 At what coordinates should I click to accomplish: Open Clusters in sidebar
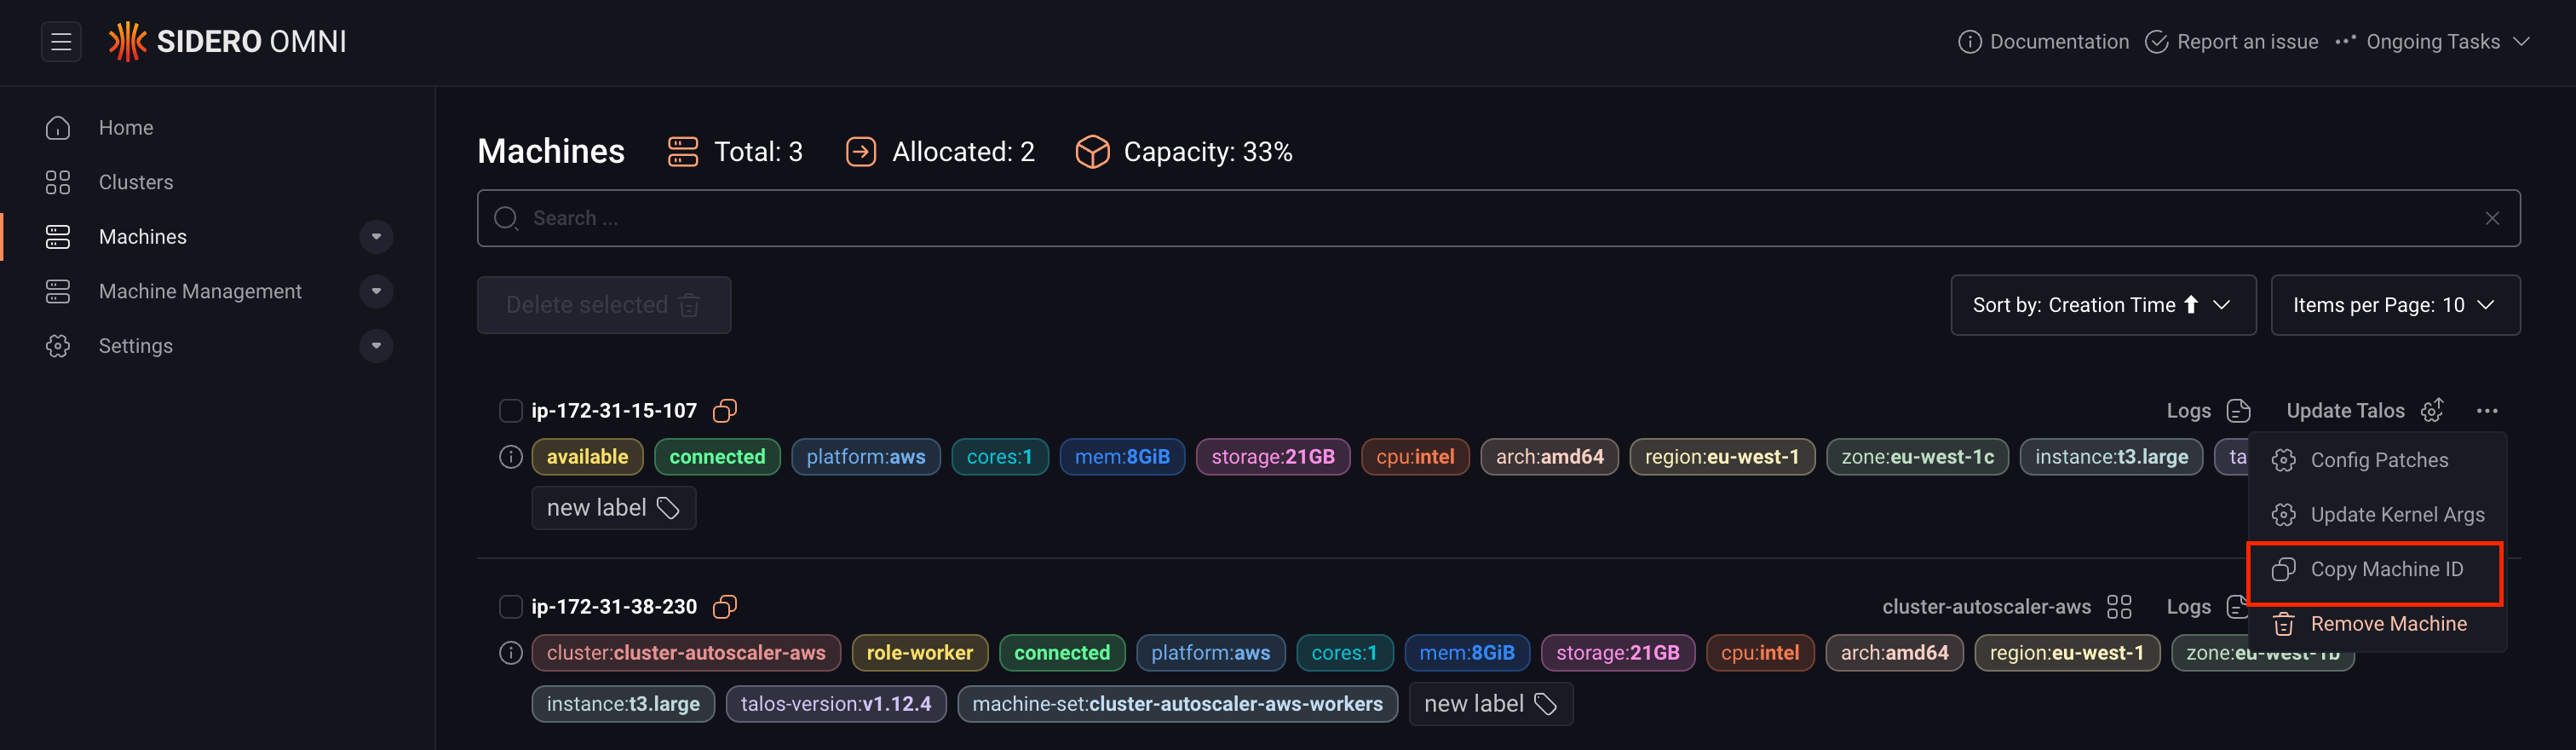click(136, 182)
